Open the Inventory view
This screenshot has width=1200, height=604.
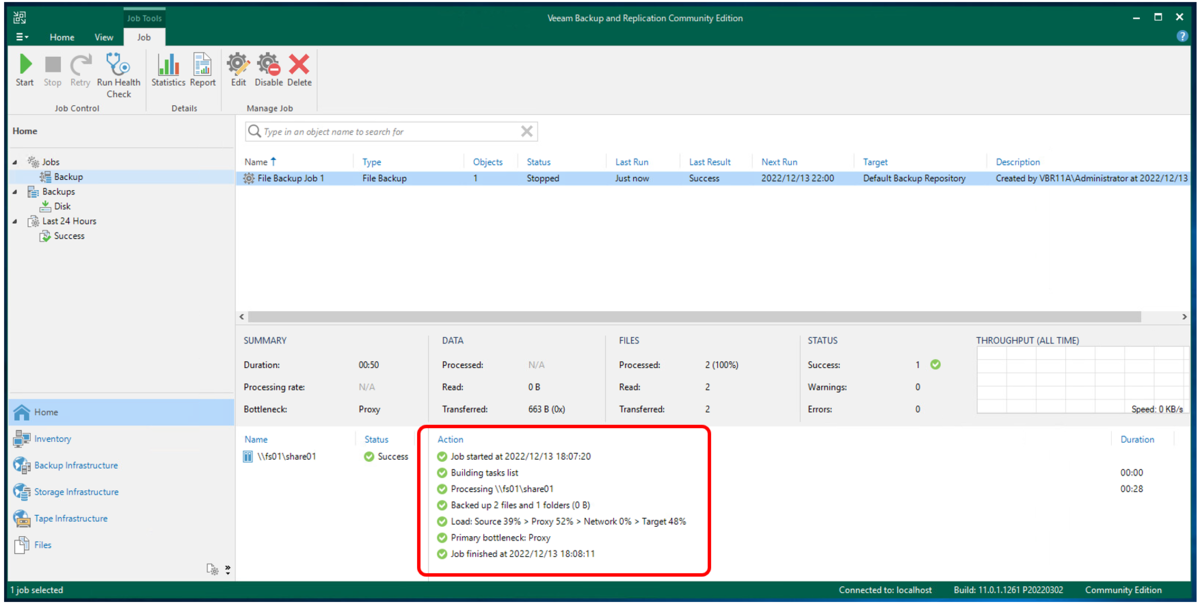click(x=121, y=439)
